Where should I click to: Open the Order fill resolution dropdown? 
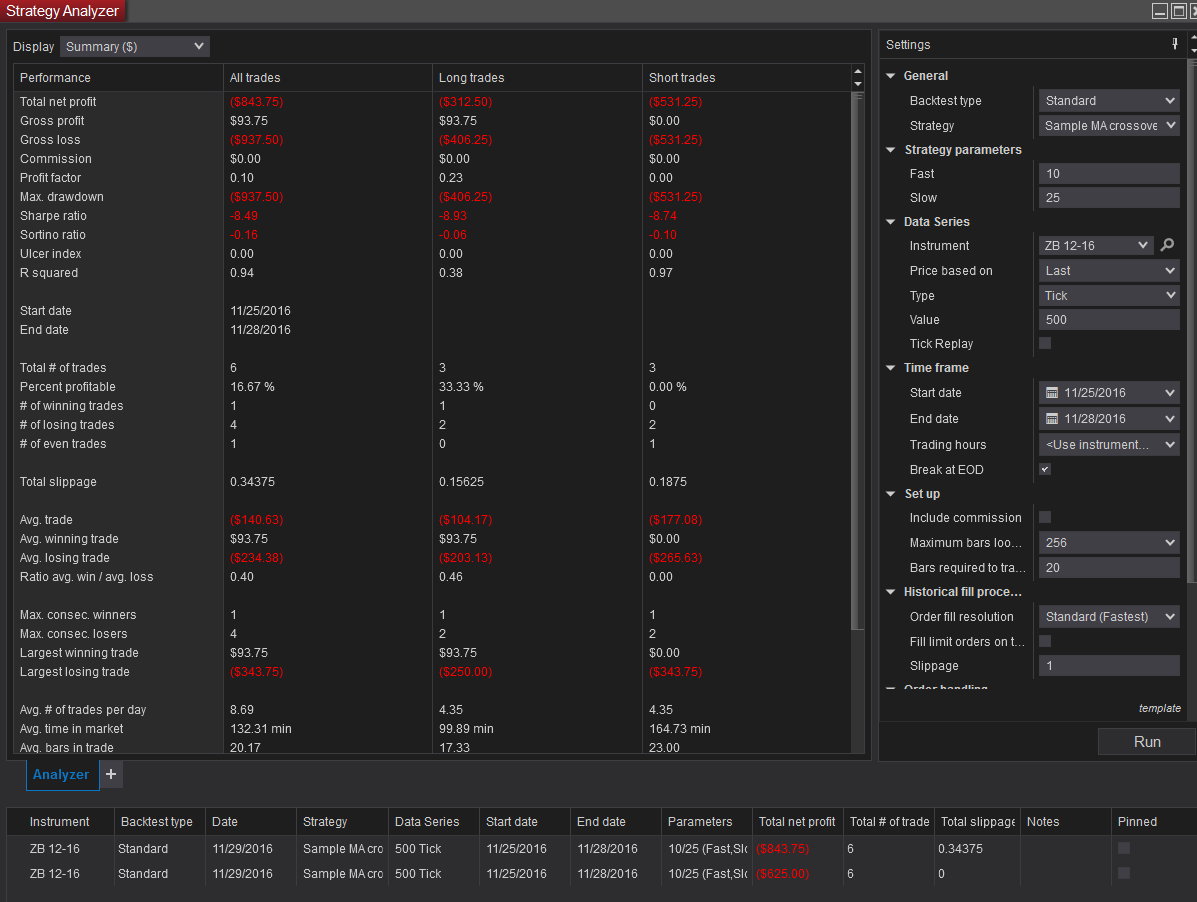click(x=1109, y=617)
